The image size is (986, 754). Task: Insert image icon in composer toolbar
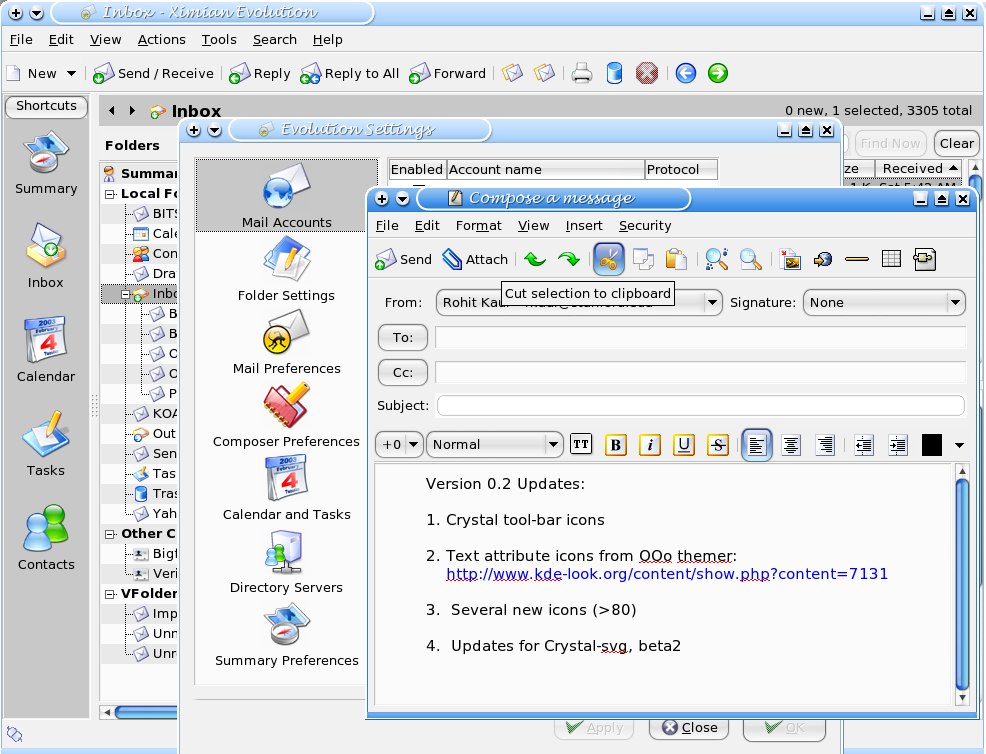coord(790,259)
